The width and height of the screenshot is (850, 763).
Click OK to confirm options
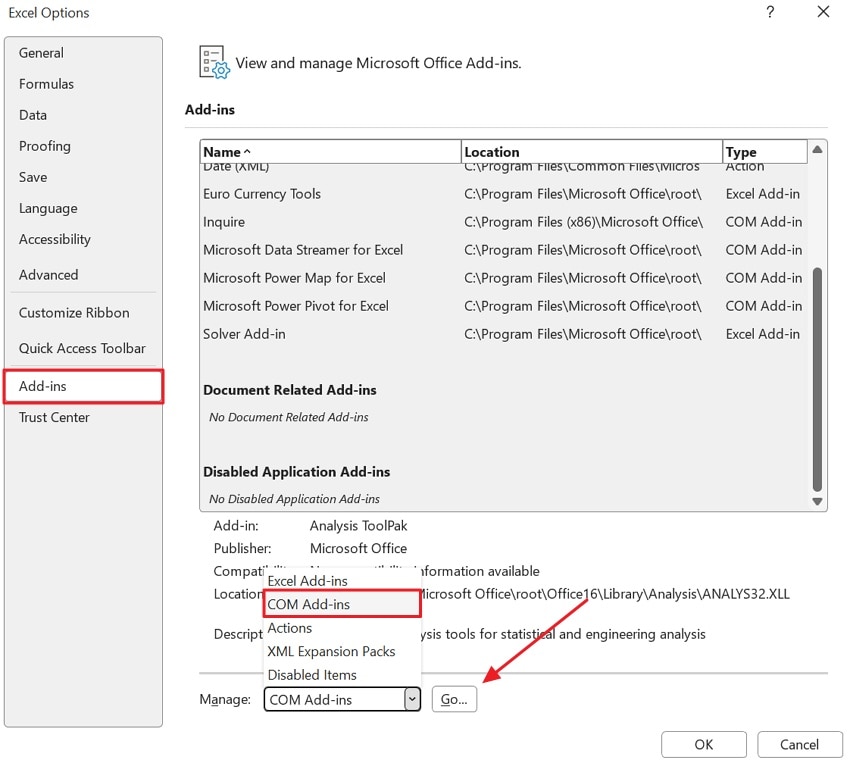pyautogui.click(x=703, y=744)
